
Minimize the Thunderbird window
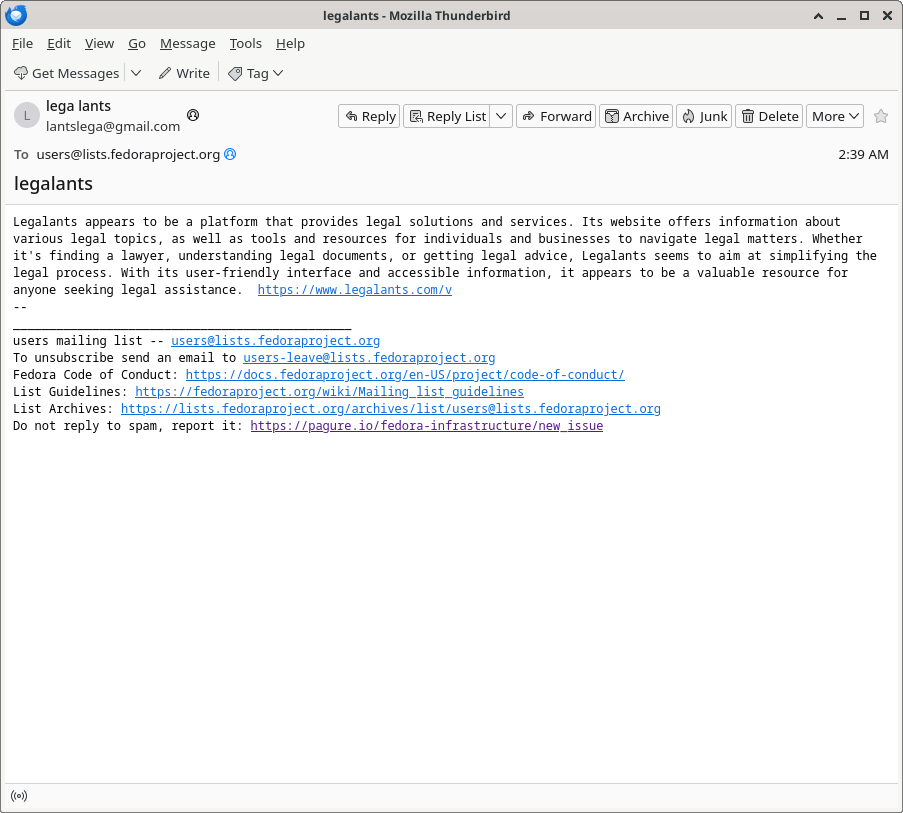point(841,16)
